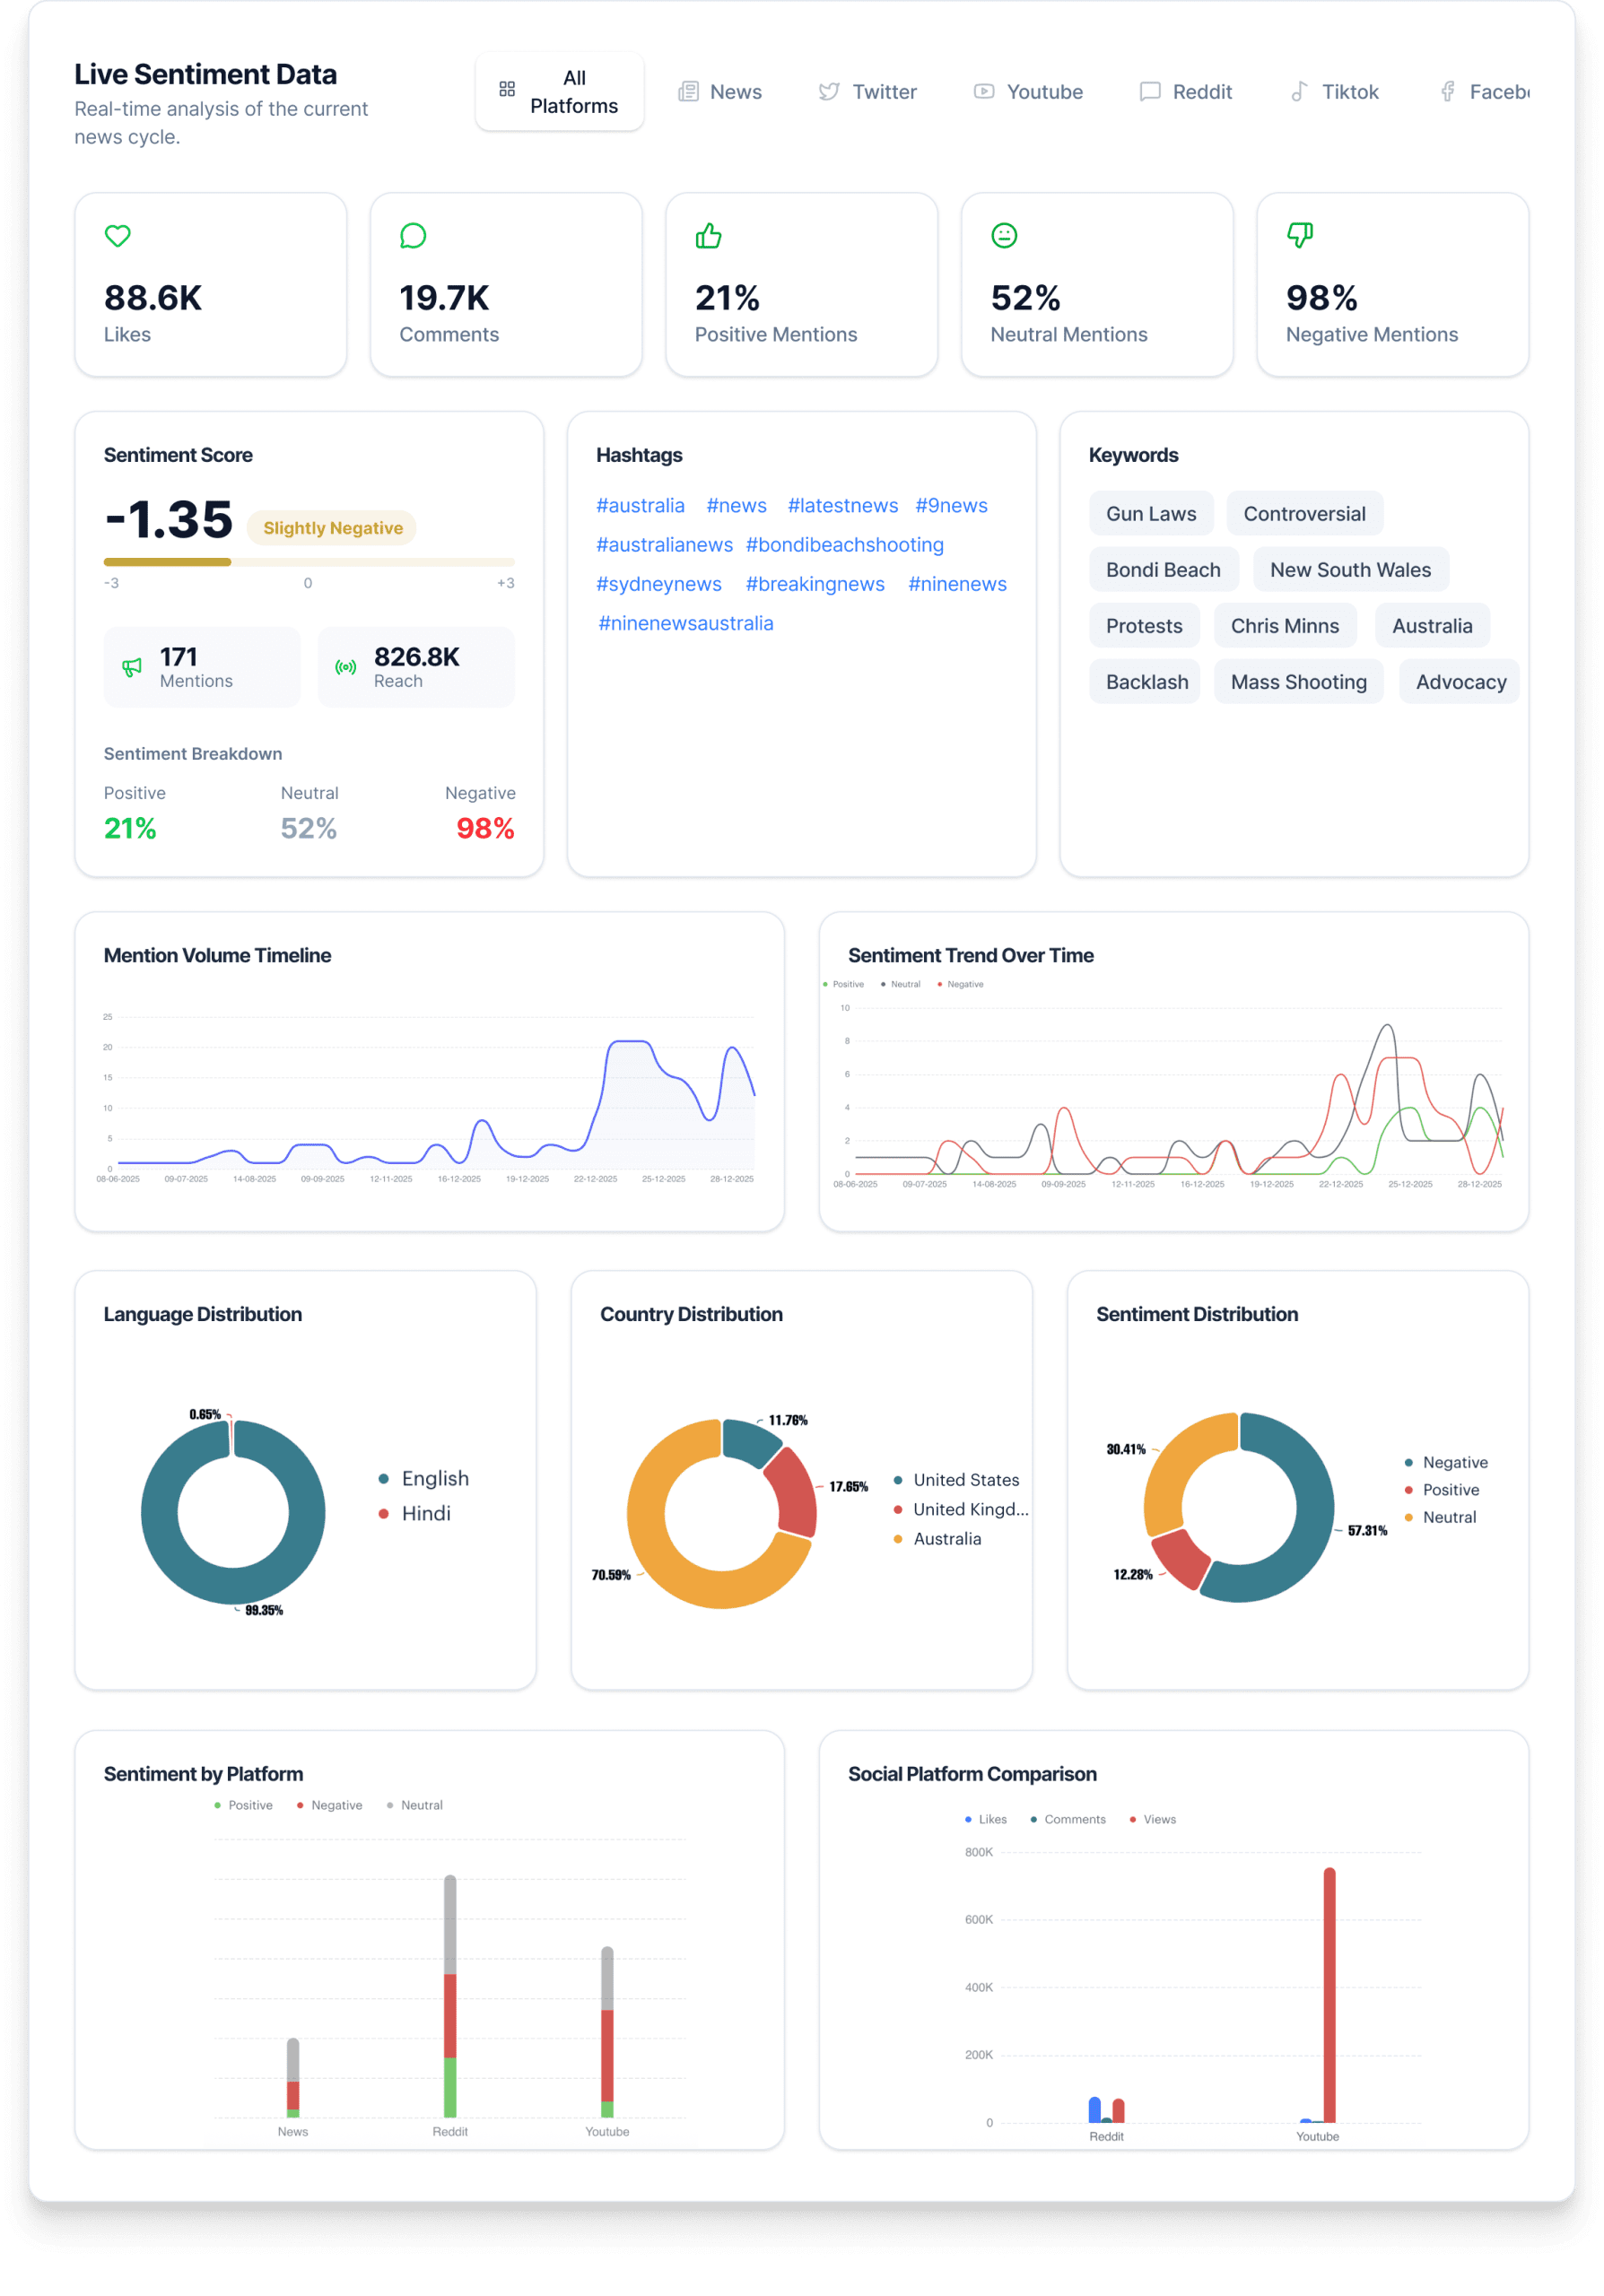This screenshot has height=2296, width=1604.
Task: Click the thumbs-down icon for Negative Mentions
Action: point(1299,236)
